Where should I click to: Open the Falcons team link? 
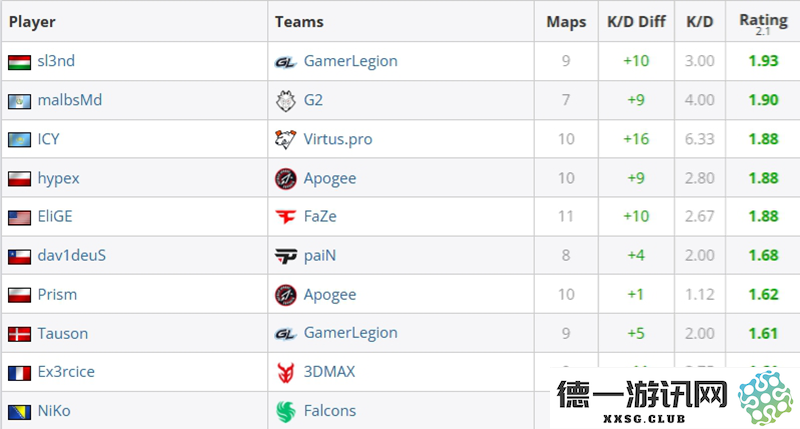(330, 411)
